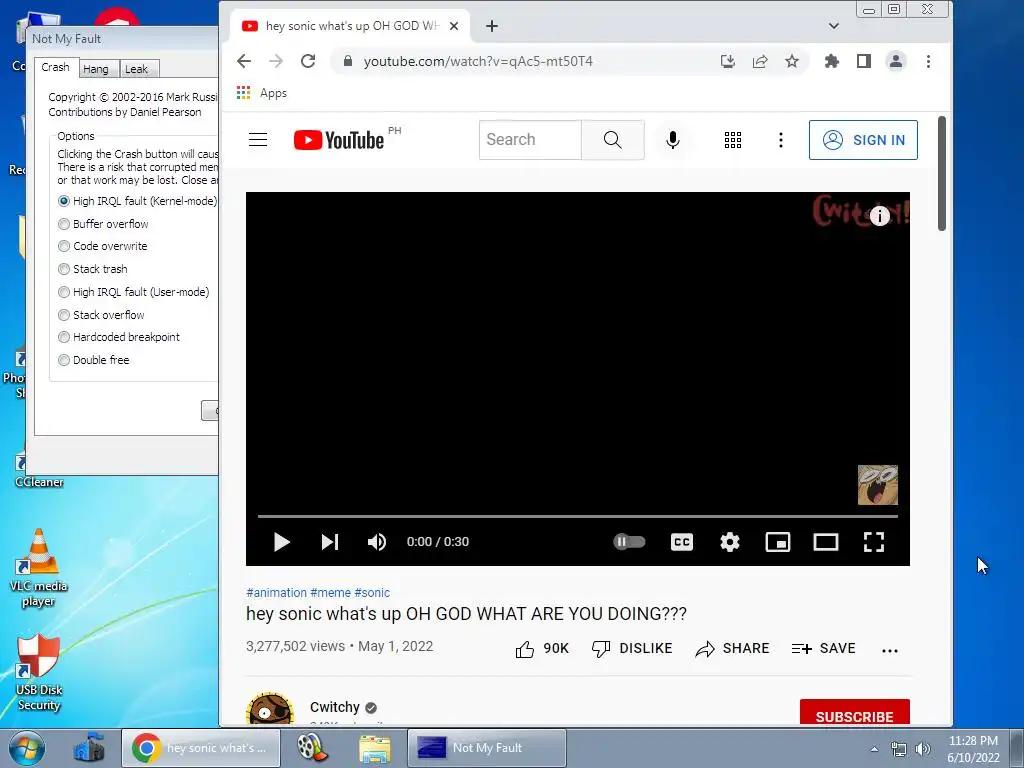Switch to Crash tab in Not My Fault
Screen dimensions: 1024x768
pos(55,67)
